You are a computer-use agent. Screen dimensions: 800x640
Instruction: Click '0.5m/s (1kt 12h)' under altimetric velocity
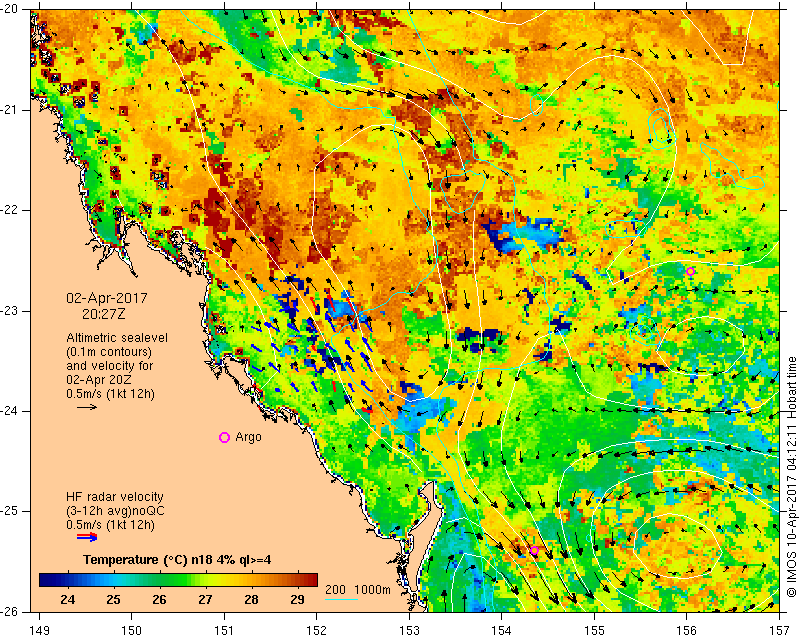tap(110, 394)
